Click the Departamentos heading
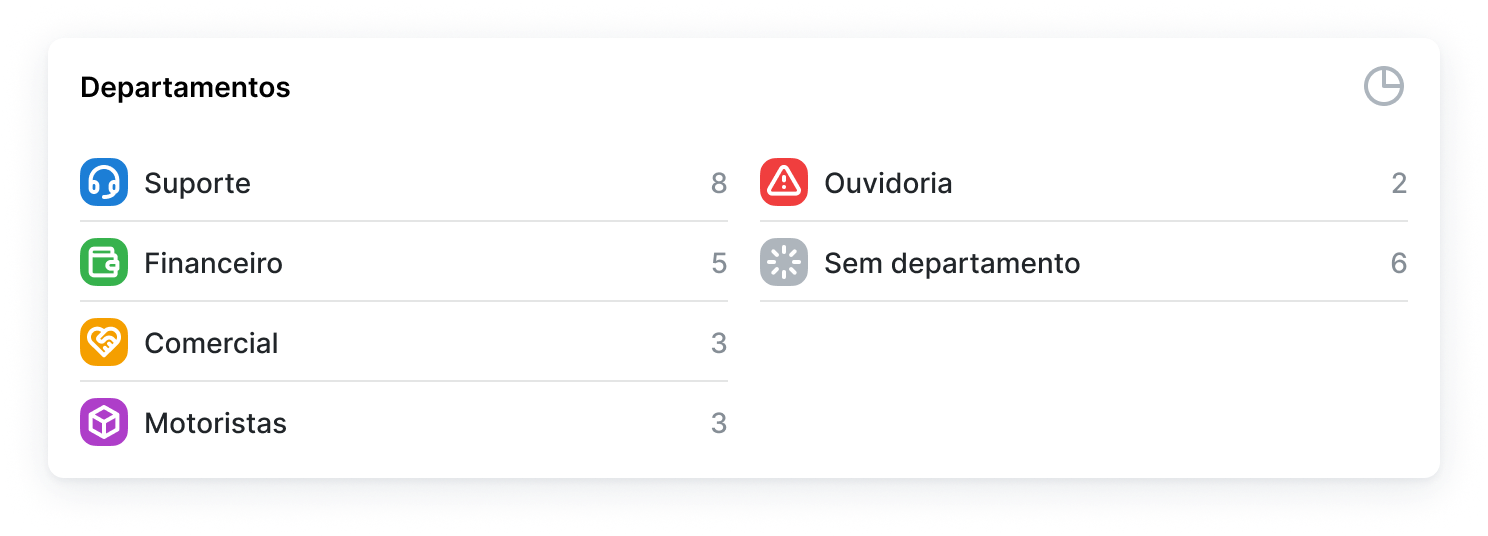The width and height of the screenshot is (1488, 536). click(x=185, y=88)
